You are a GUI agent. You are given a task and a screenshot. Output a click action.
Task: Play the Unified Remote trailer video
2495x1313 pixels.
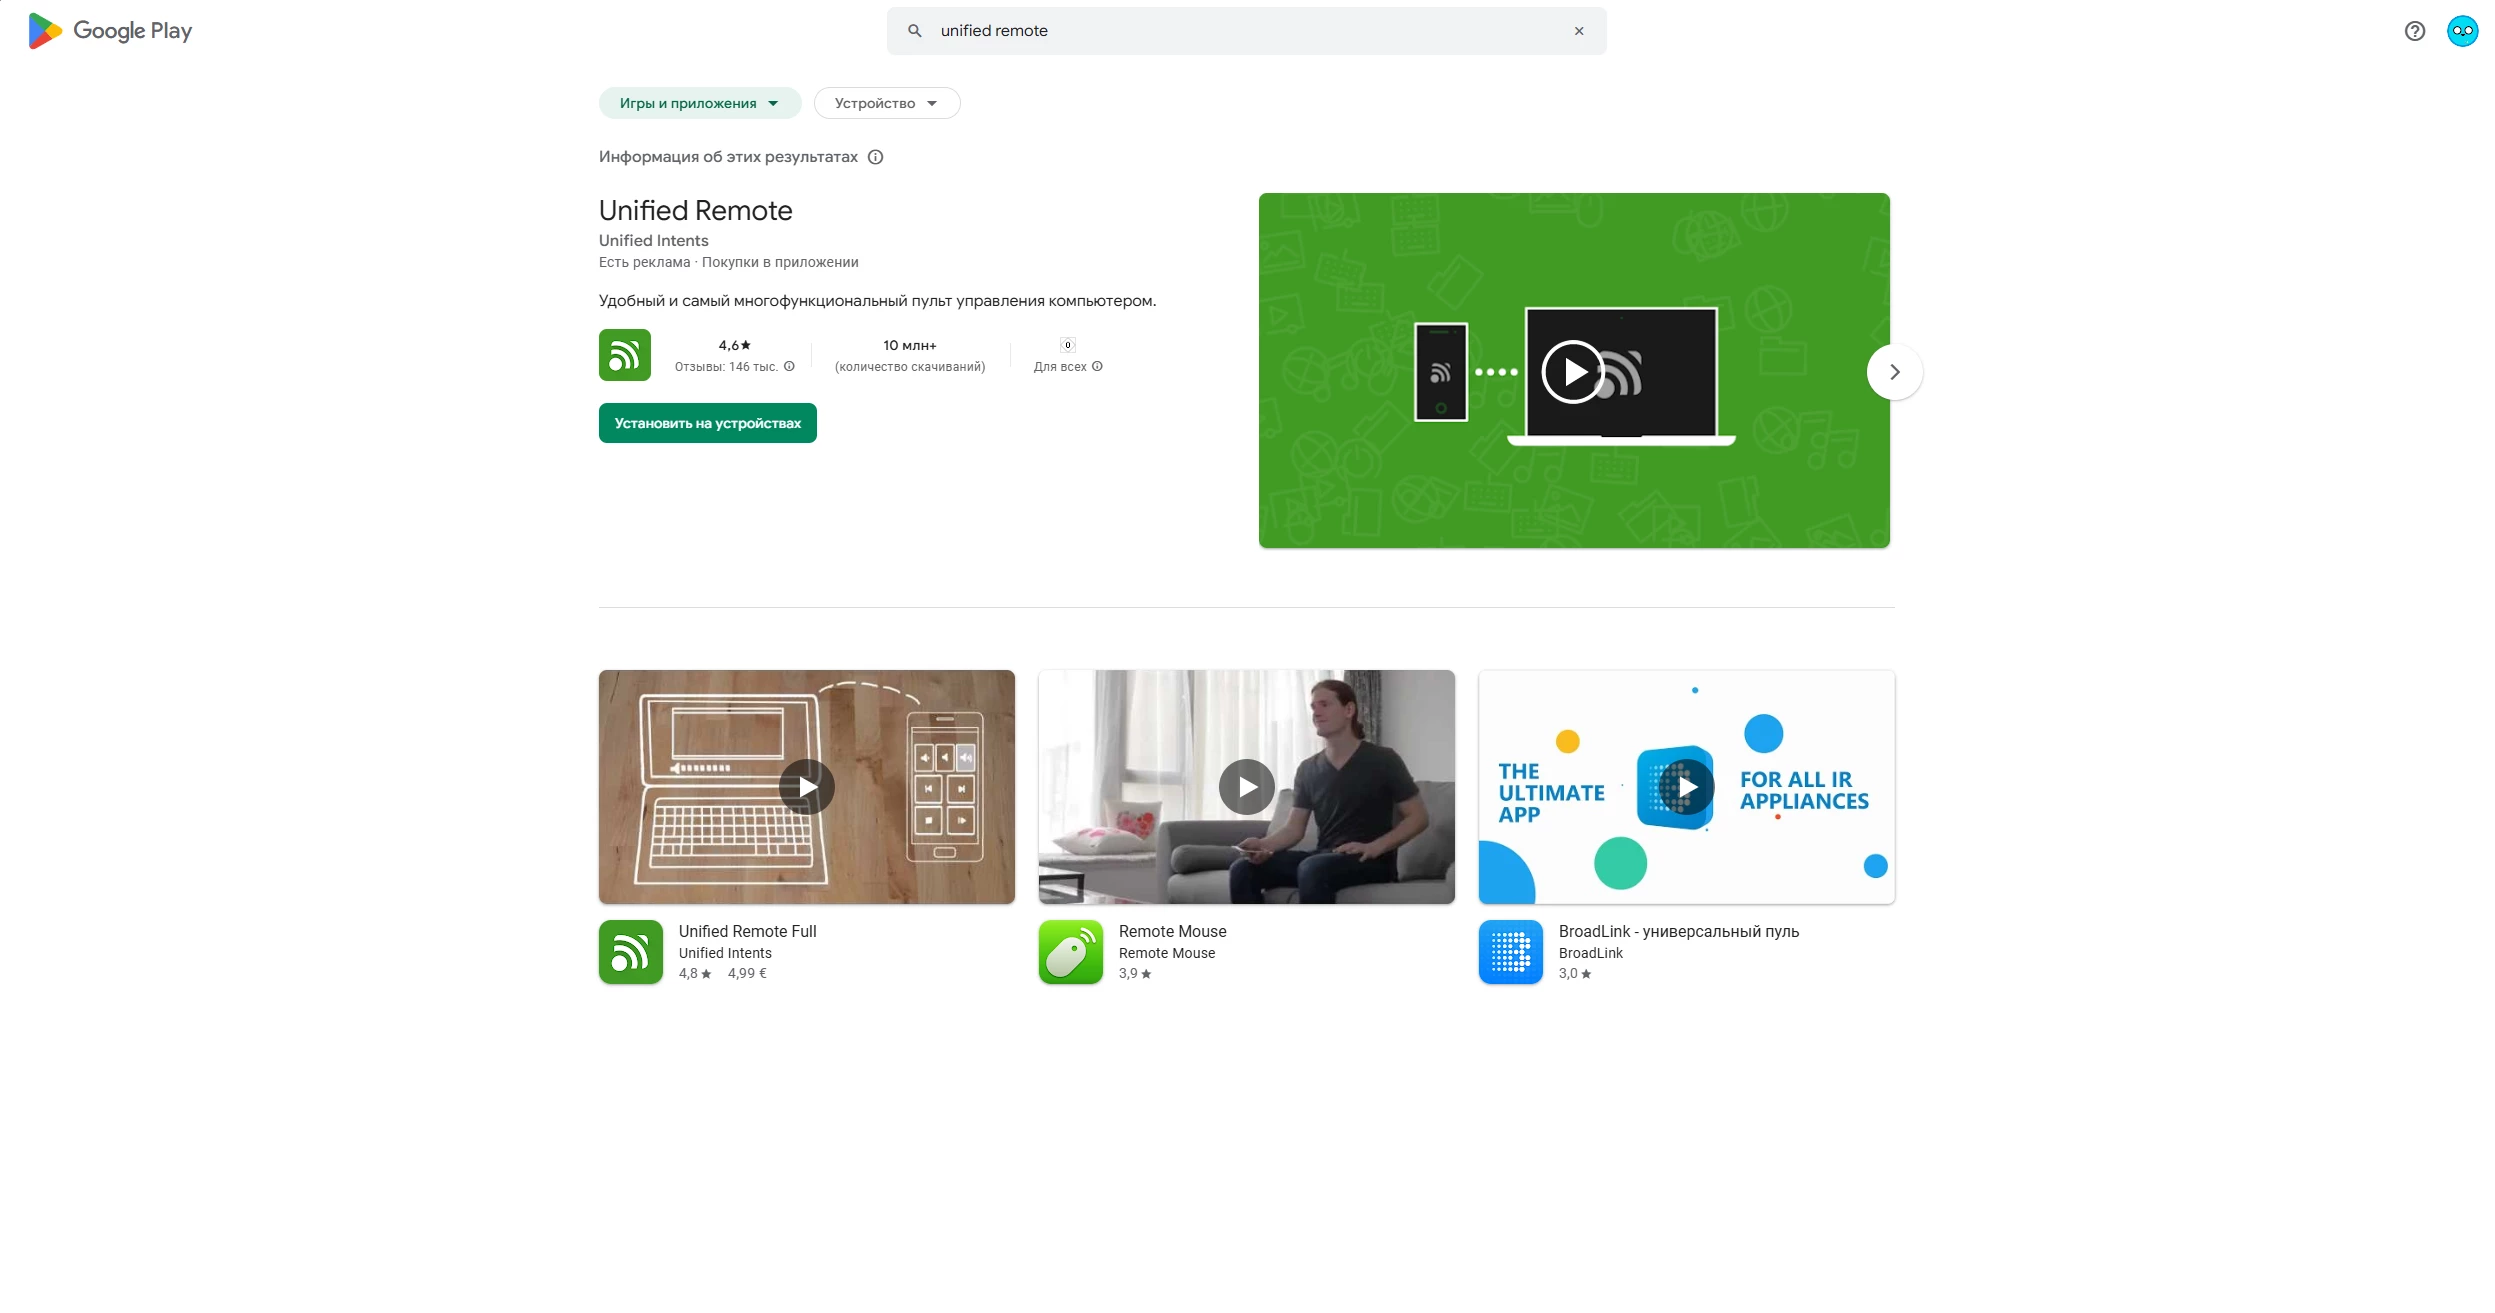click(1572, 372)
